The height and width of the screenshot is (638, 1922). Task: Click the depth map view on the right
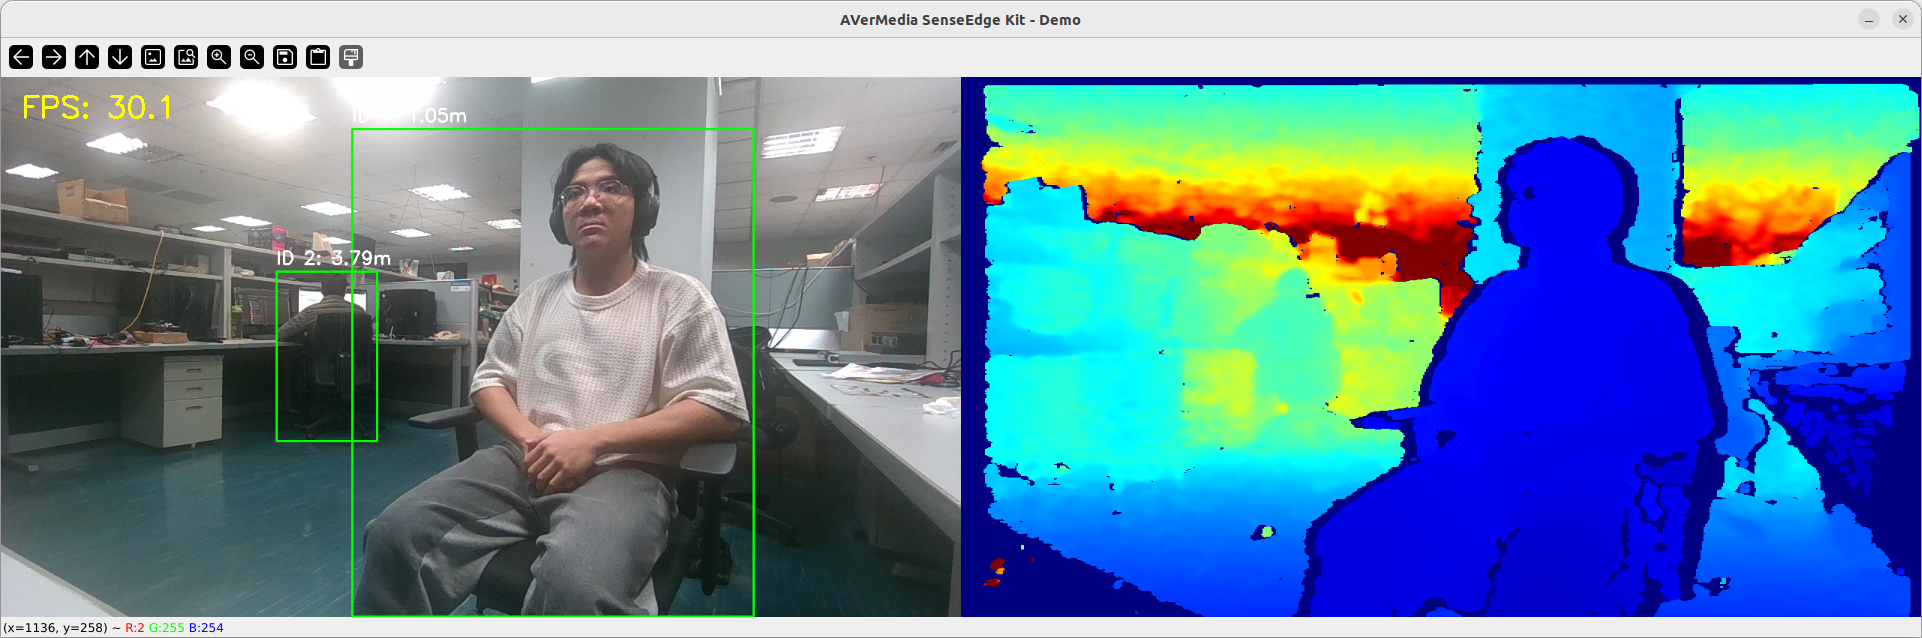tap(1441, 347)
